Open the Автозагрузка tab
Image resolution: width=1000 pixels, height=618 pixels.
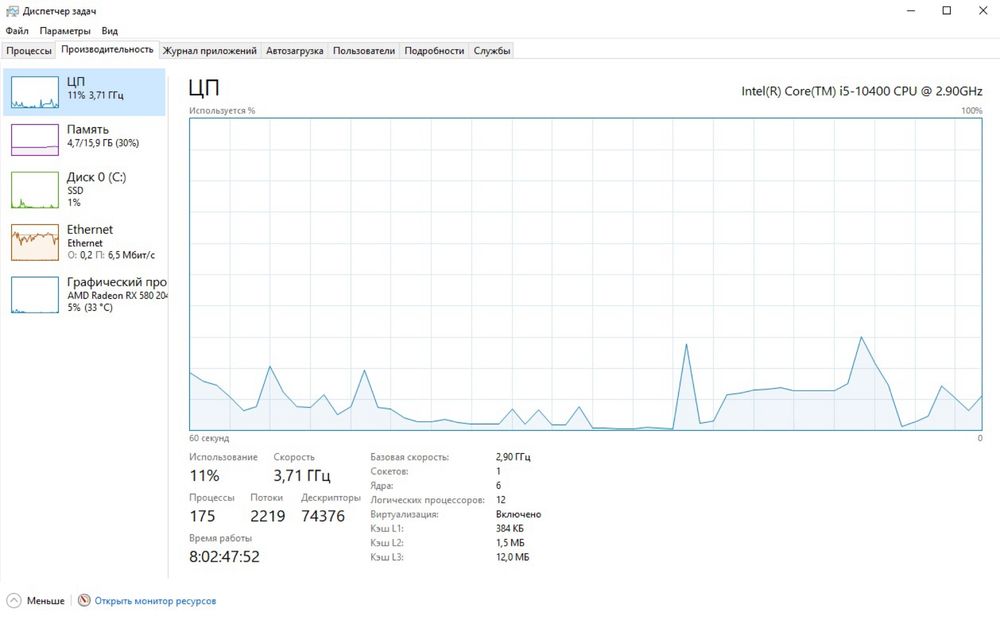point(295,51)
